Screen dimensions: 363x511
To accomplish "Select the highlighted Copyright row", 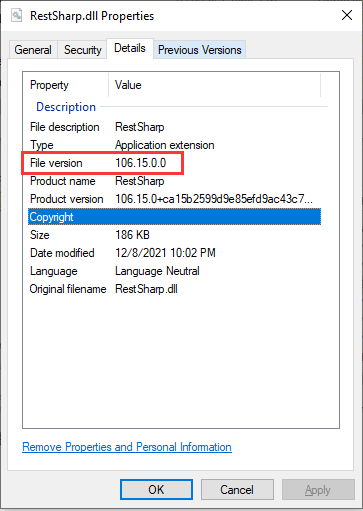I will point(174,217).
